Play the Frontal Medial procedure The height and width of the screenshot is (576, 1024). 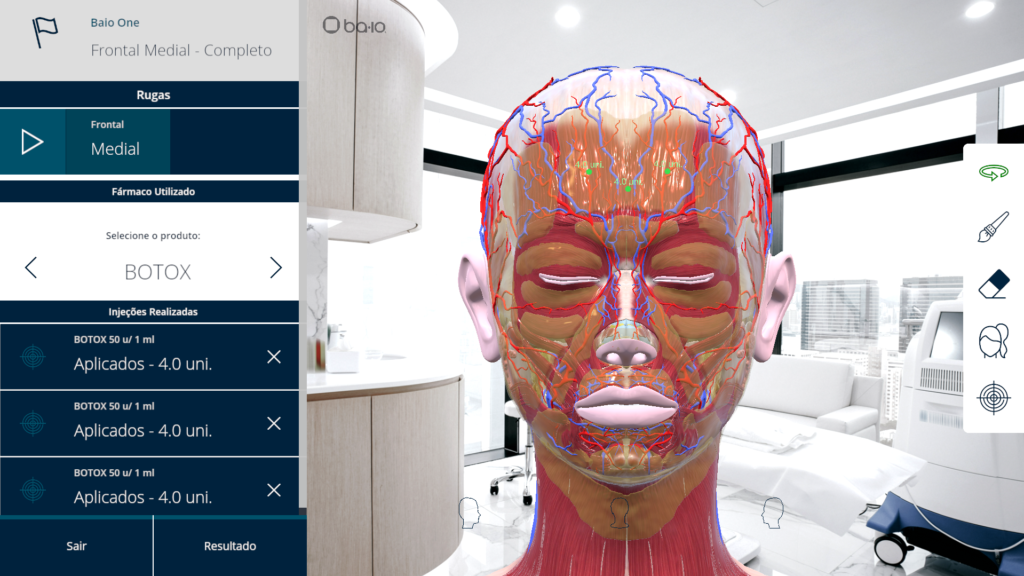pos(32,142)
